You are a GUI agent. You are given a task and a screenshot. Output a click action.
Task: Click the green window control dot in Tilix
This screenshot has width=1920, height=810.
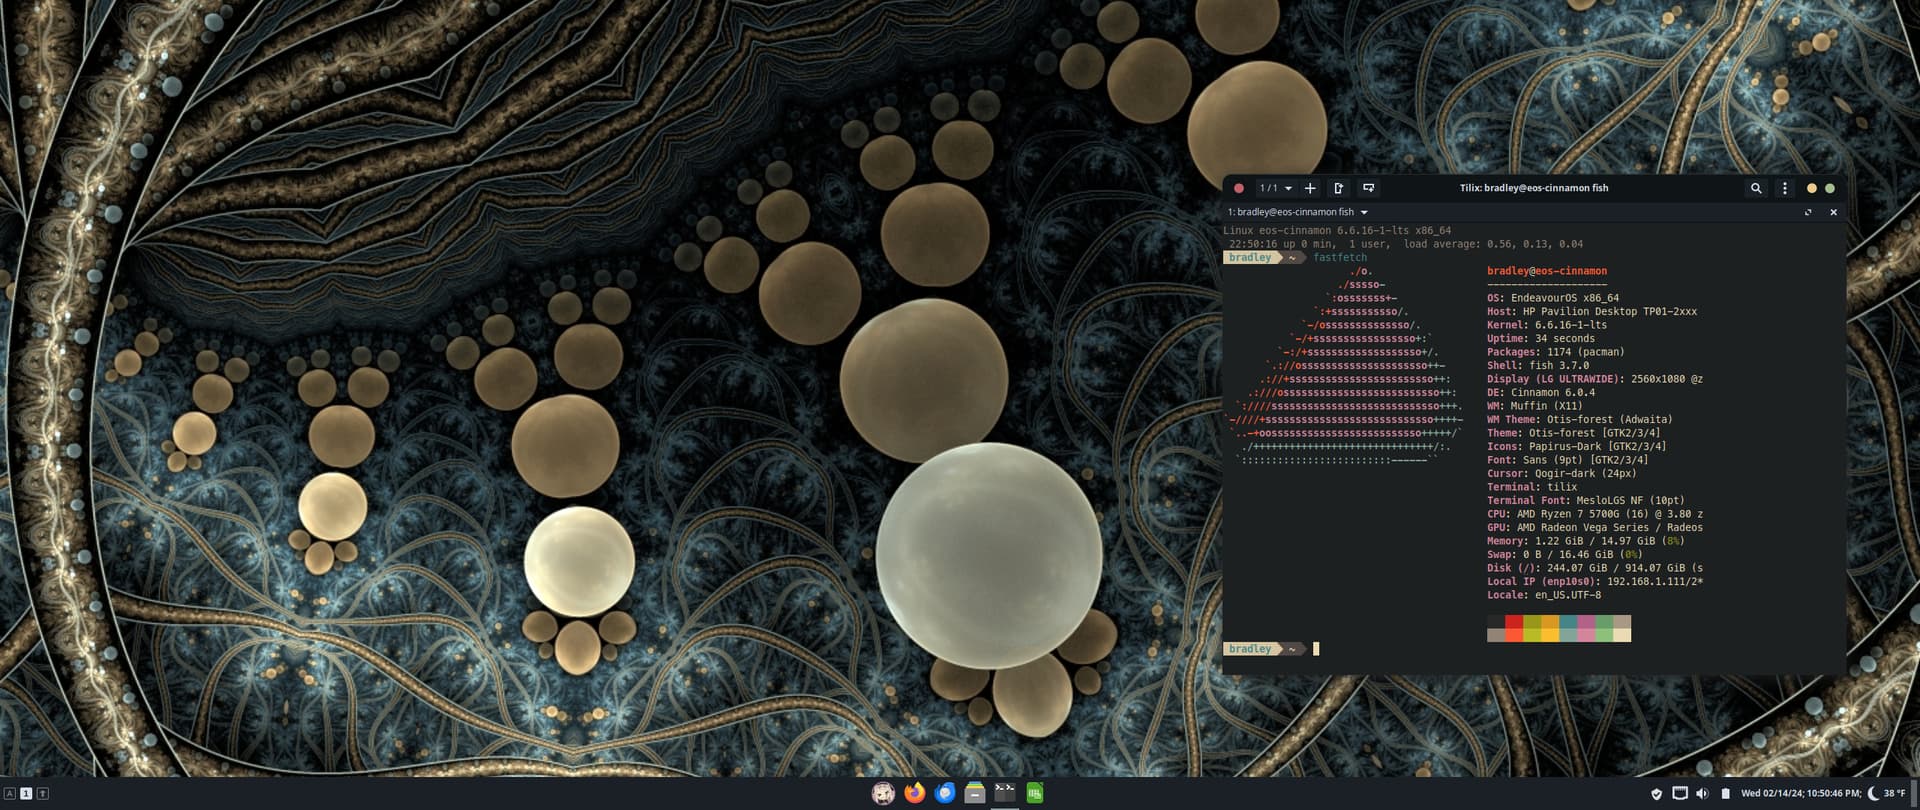coord(1830,188)
